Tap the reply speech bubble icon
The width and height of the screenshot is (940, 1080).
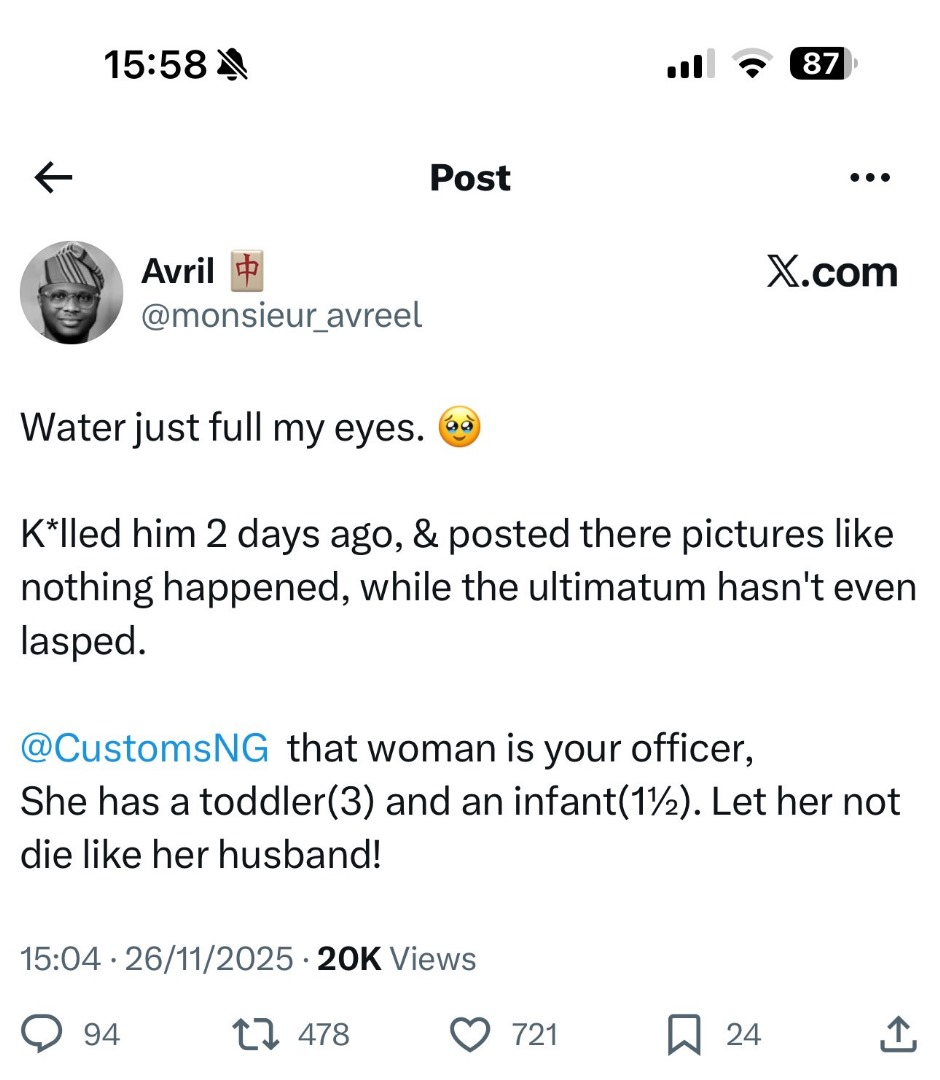point(43,1034)
